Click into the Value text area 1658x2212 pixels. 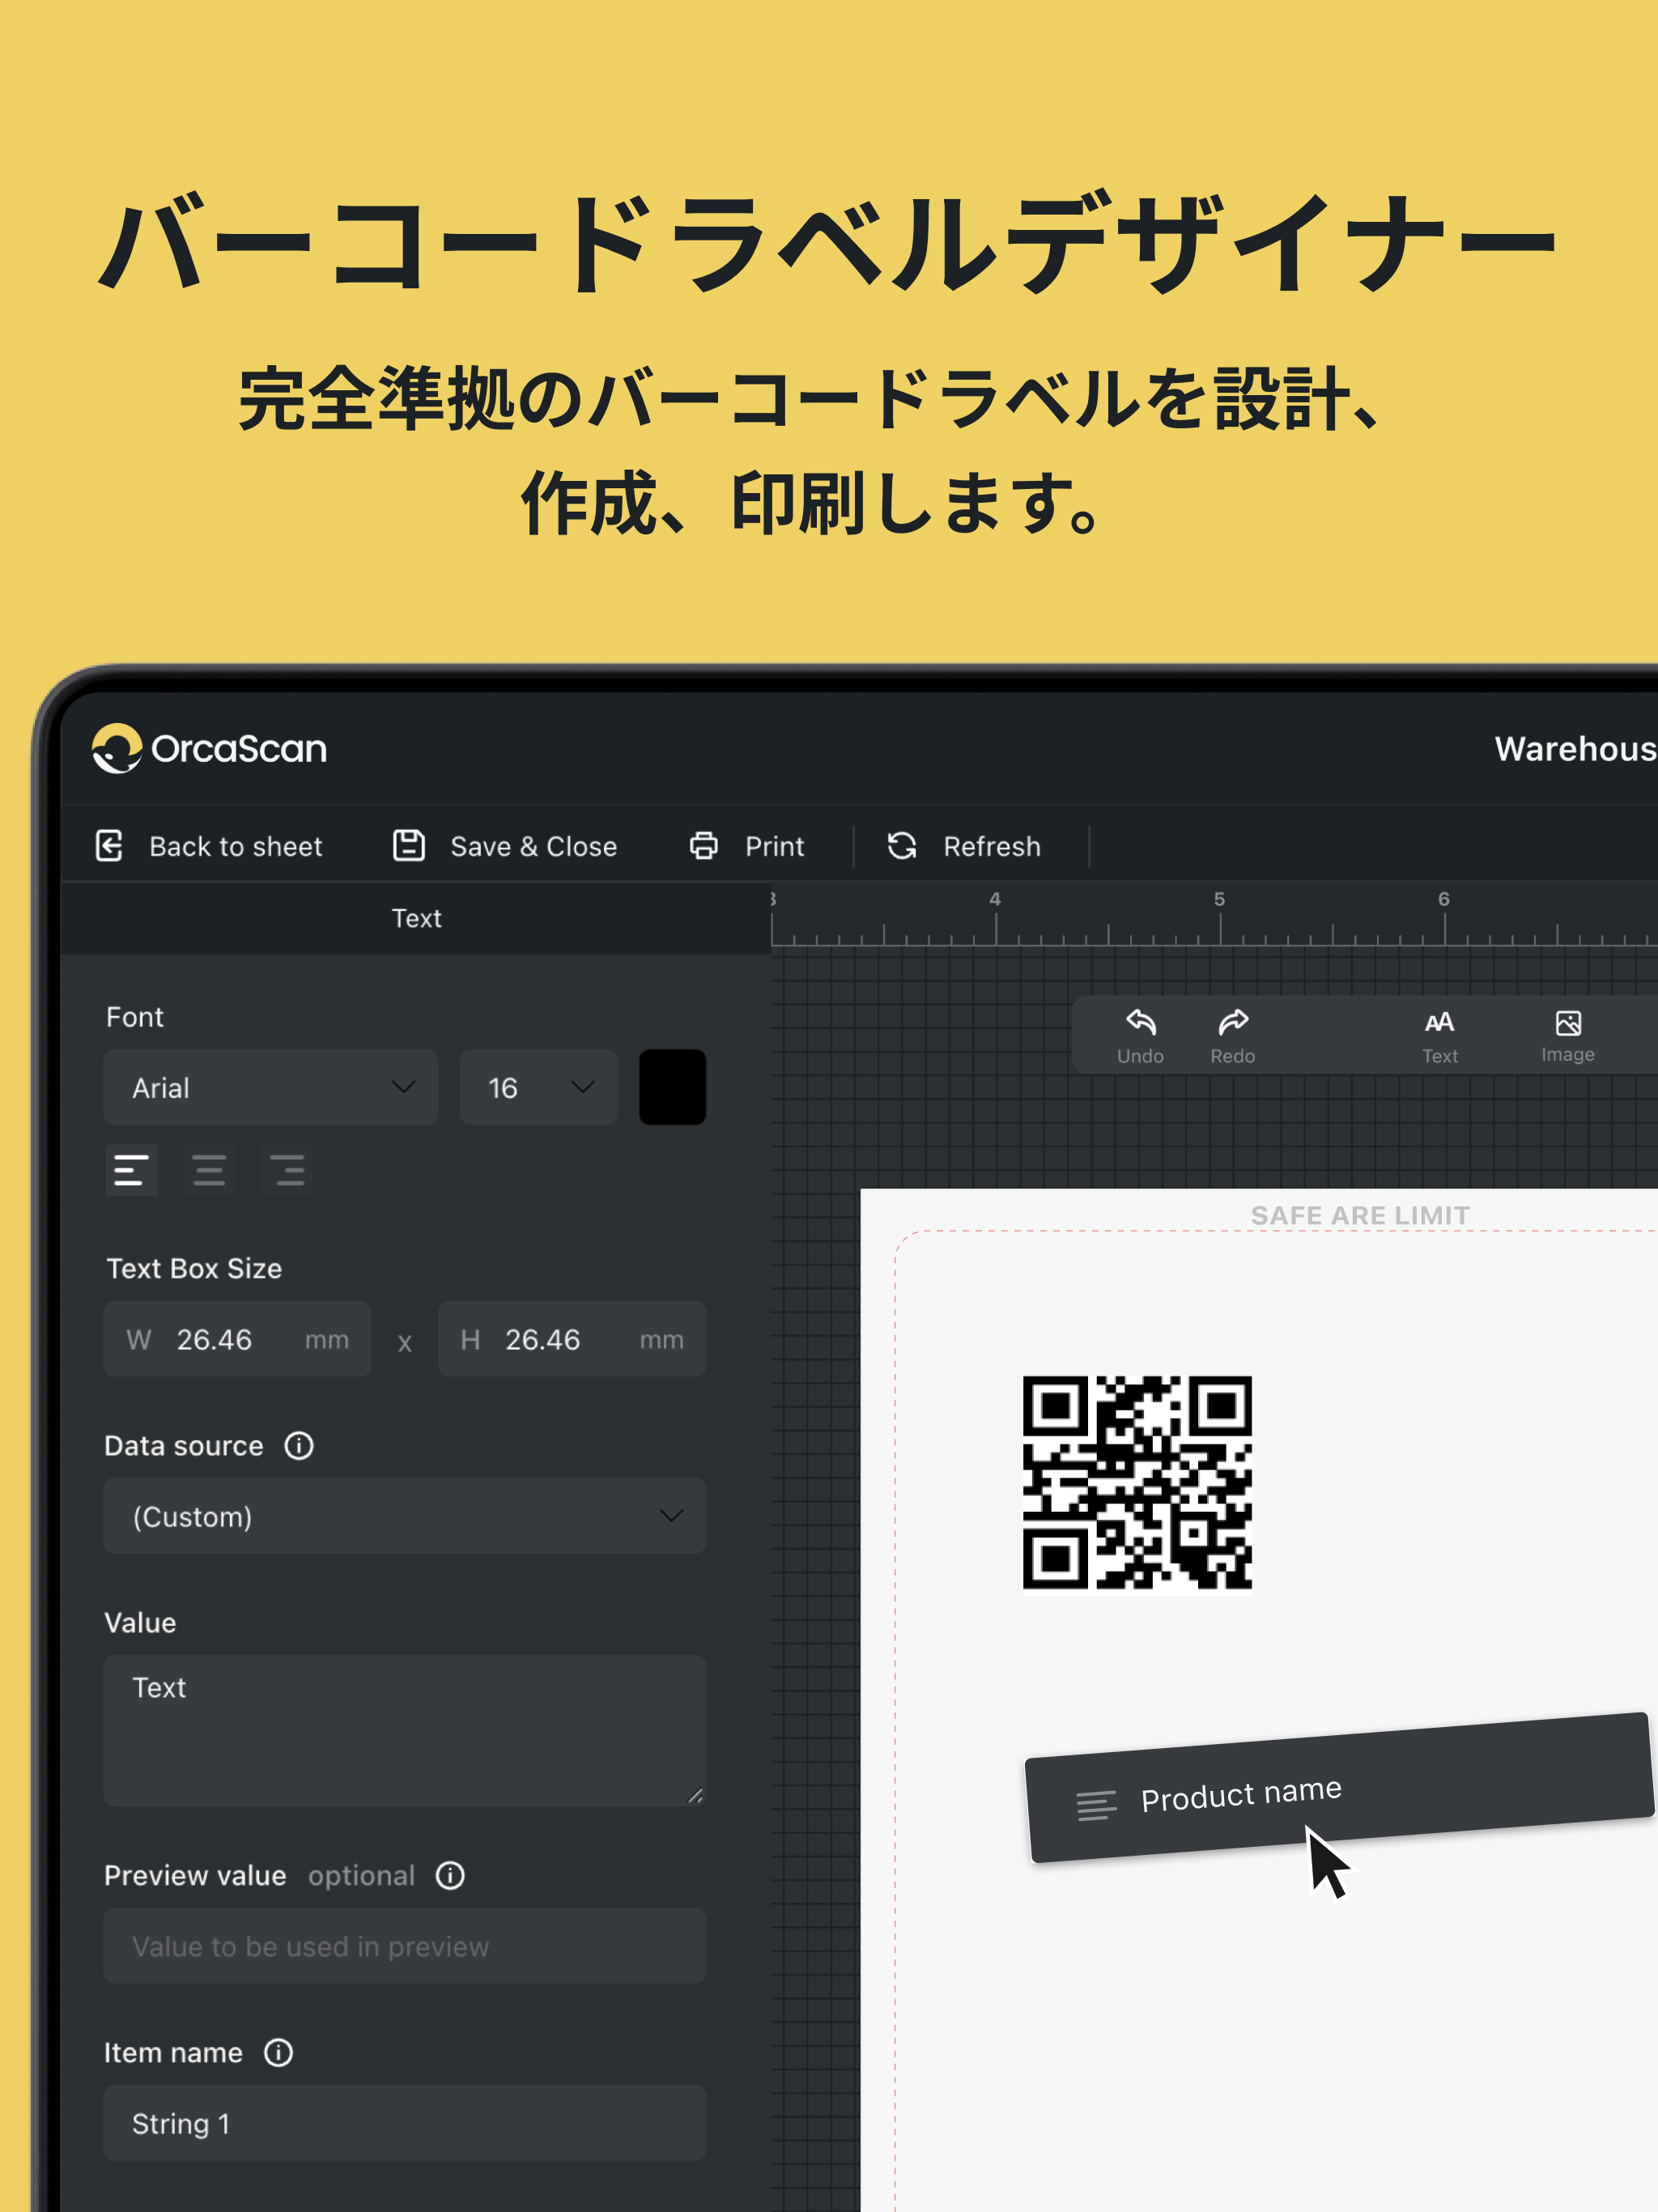pyautogui.click(x=405, y=1730)
